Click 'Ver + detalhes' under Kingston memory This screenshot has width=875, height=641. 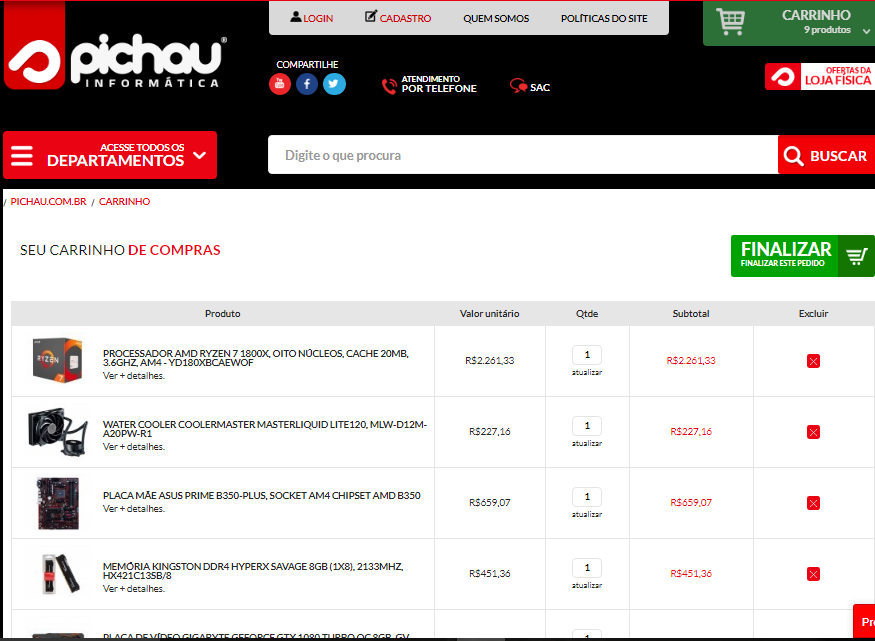134,589
